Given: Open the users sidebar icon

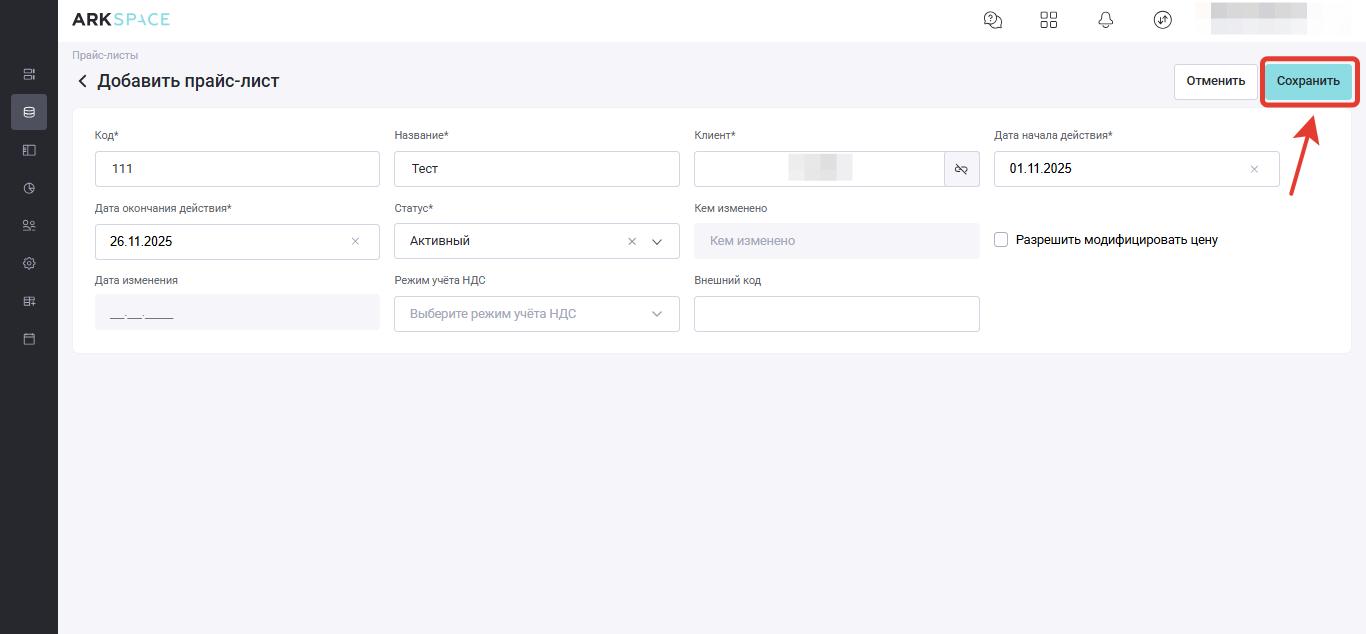Looking at the screenshot, I should coord(29,226).
